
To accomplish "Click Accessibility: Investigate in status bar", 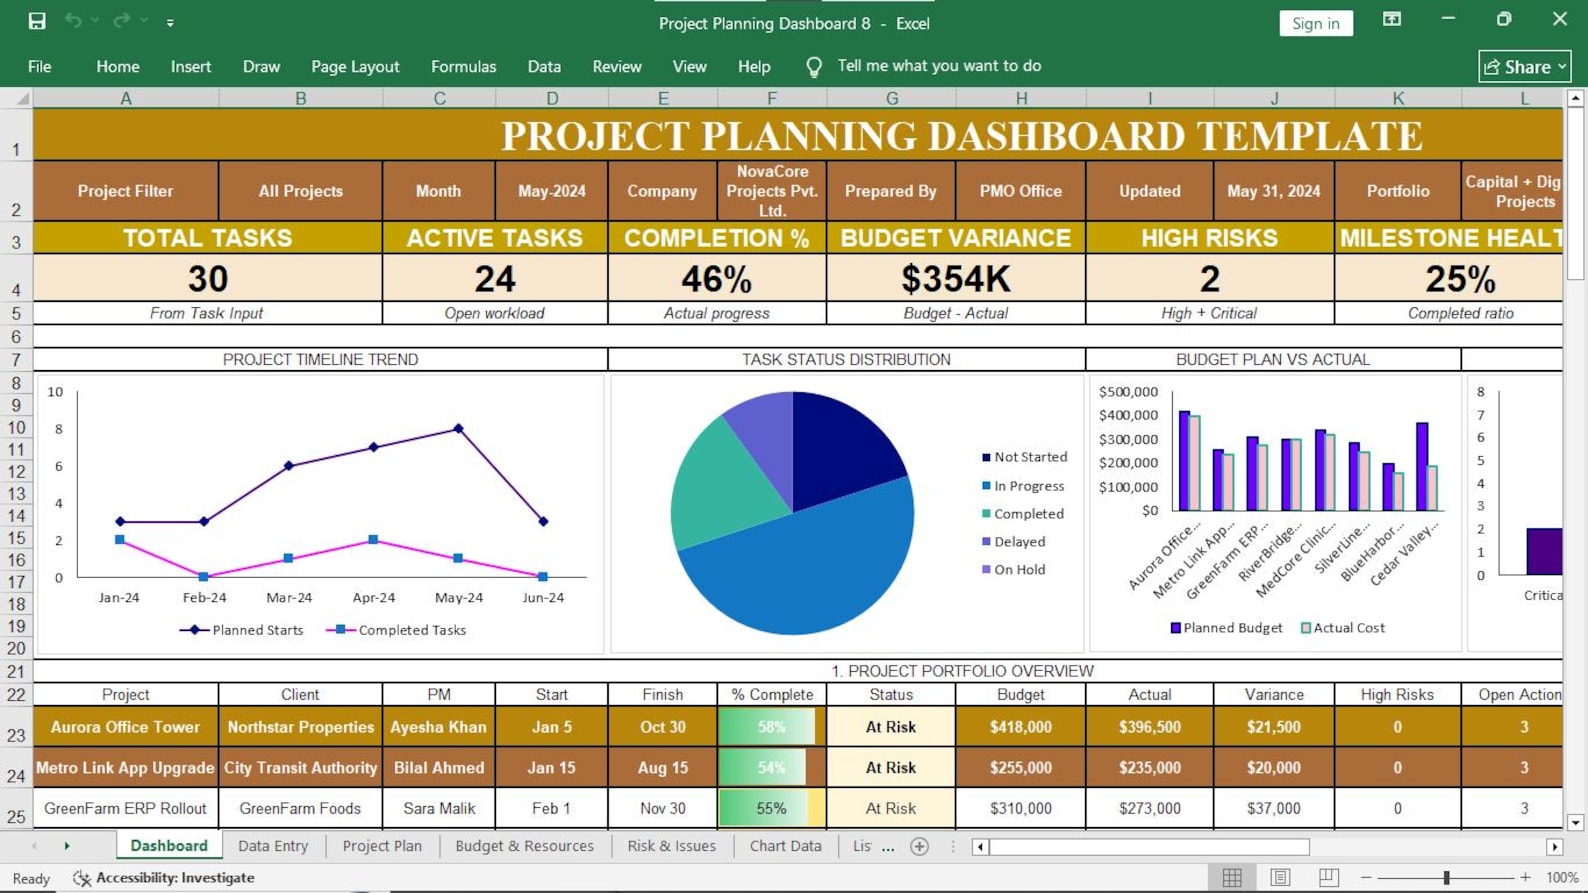I will [163, 878].
